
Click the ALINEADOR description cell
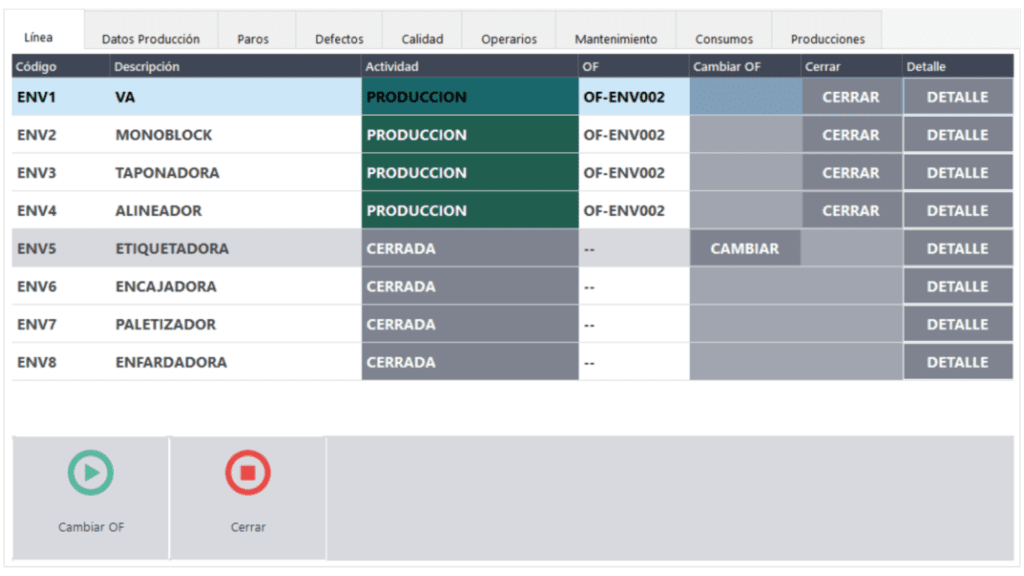pyautogui.click(x=236, y=210)
